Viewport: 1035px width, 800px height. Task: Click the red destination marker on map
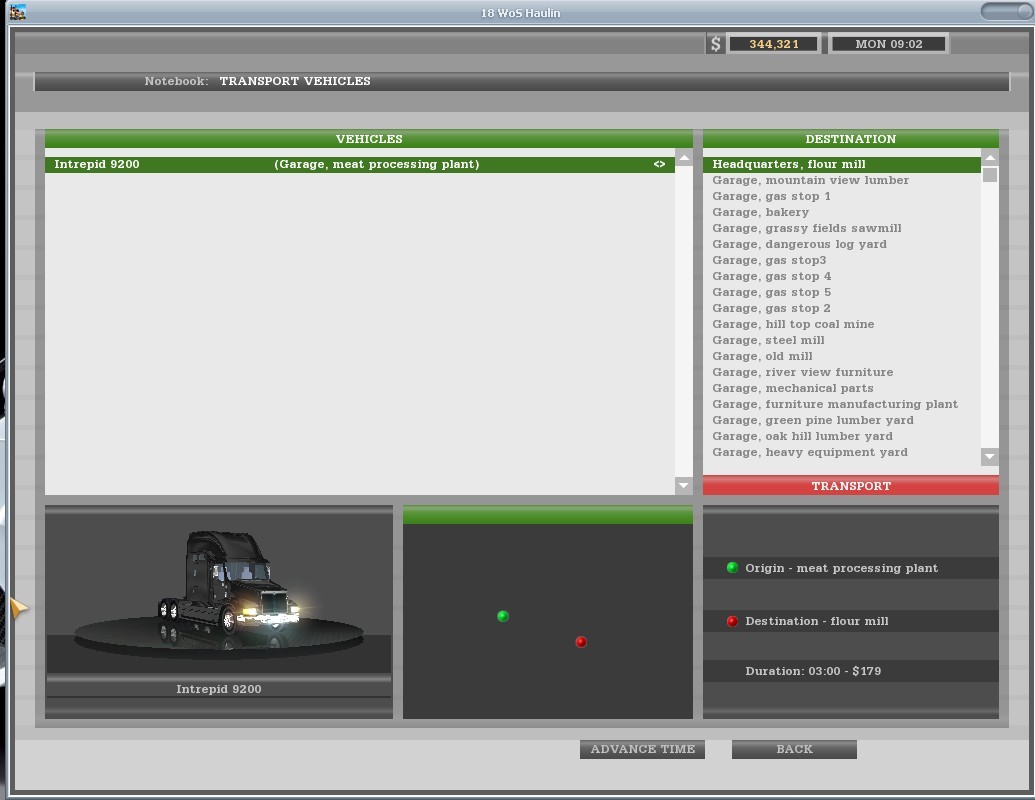point(581,642)
